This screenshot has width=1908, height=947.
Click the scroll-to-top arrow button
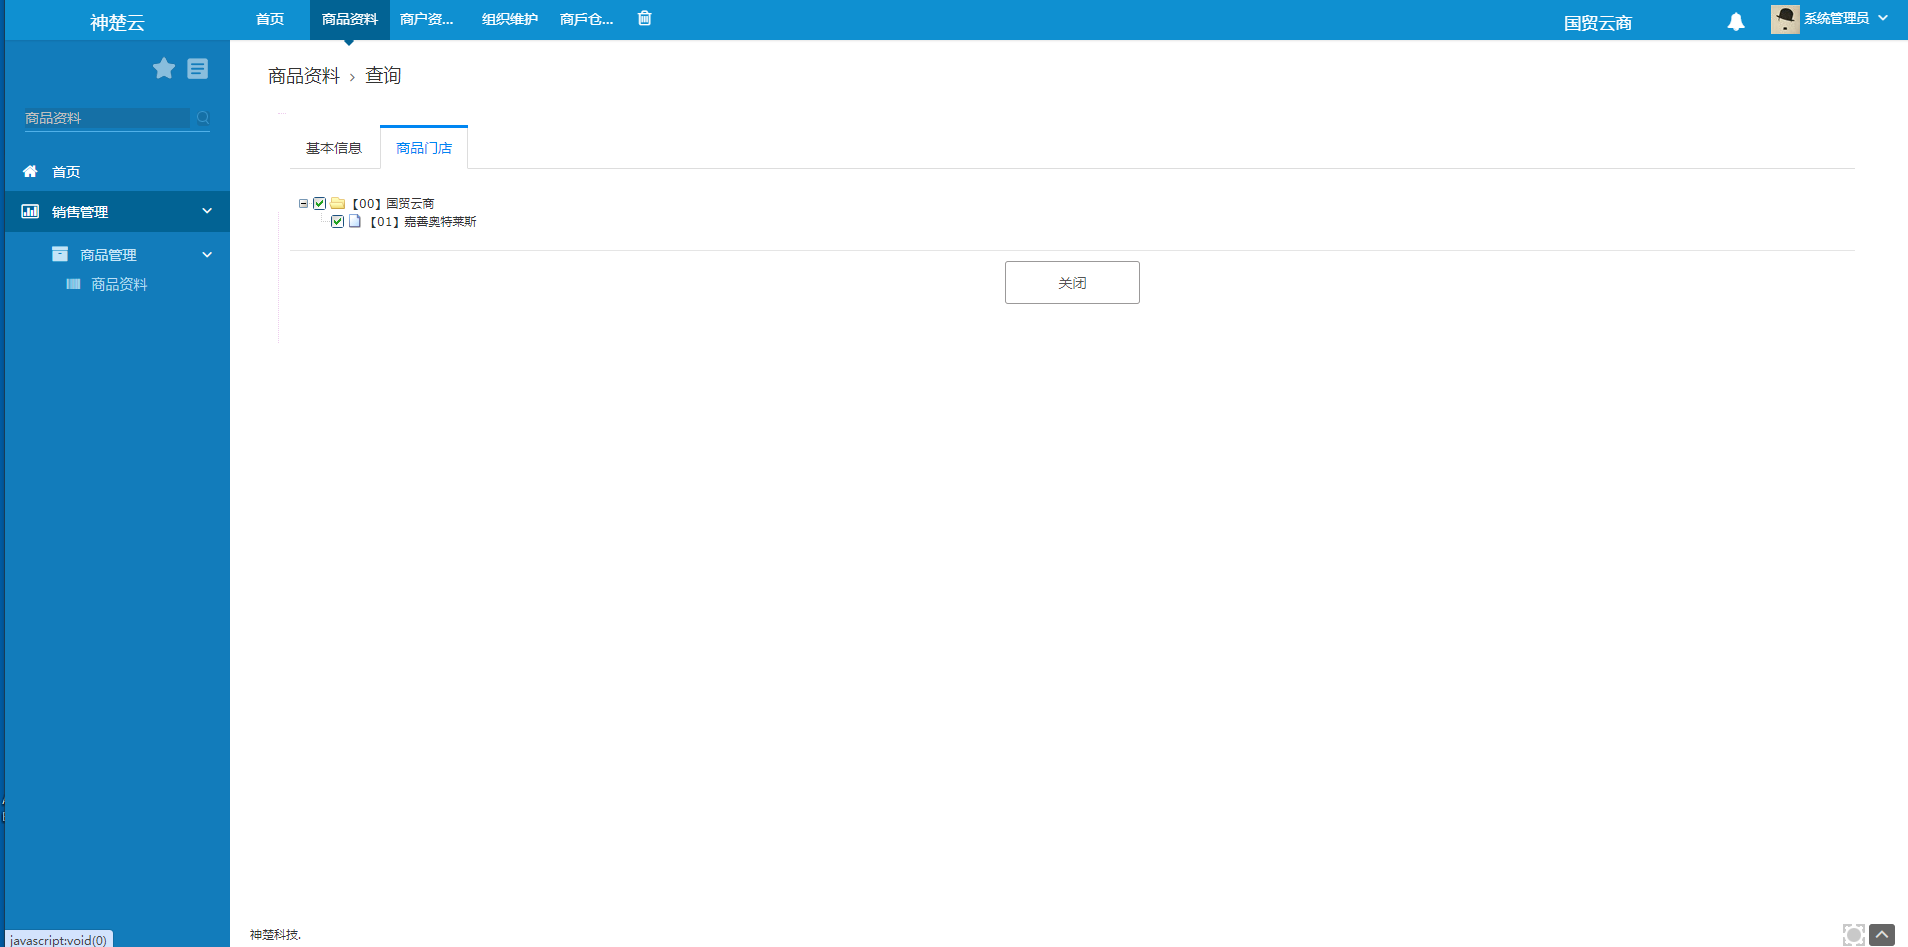(x=1882, y=935)
